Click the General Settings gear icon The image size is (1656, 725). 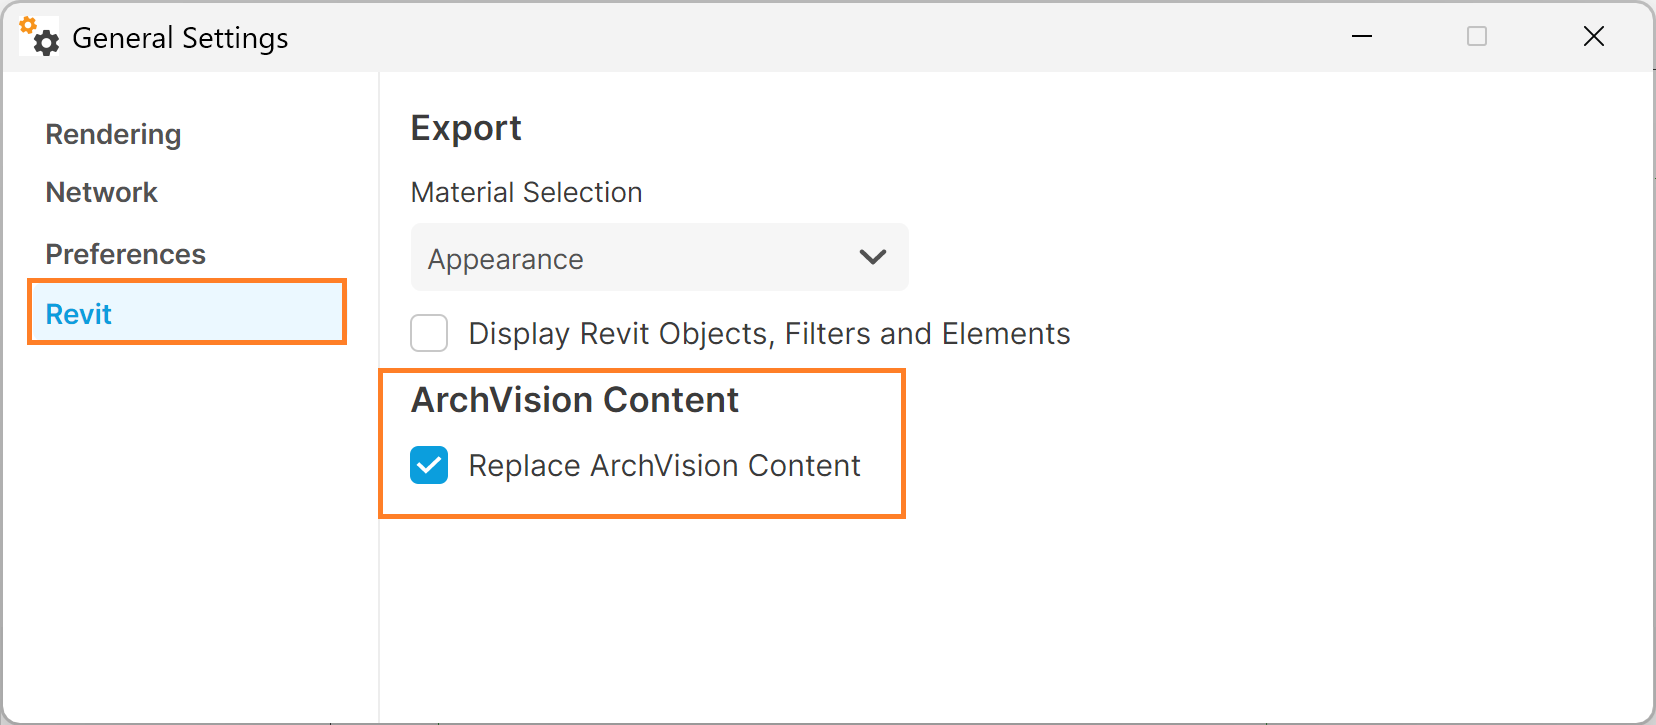click(x=40, y=37)
